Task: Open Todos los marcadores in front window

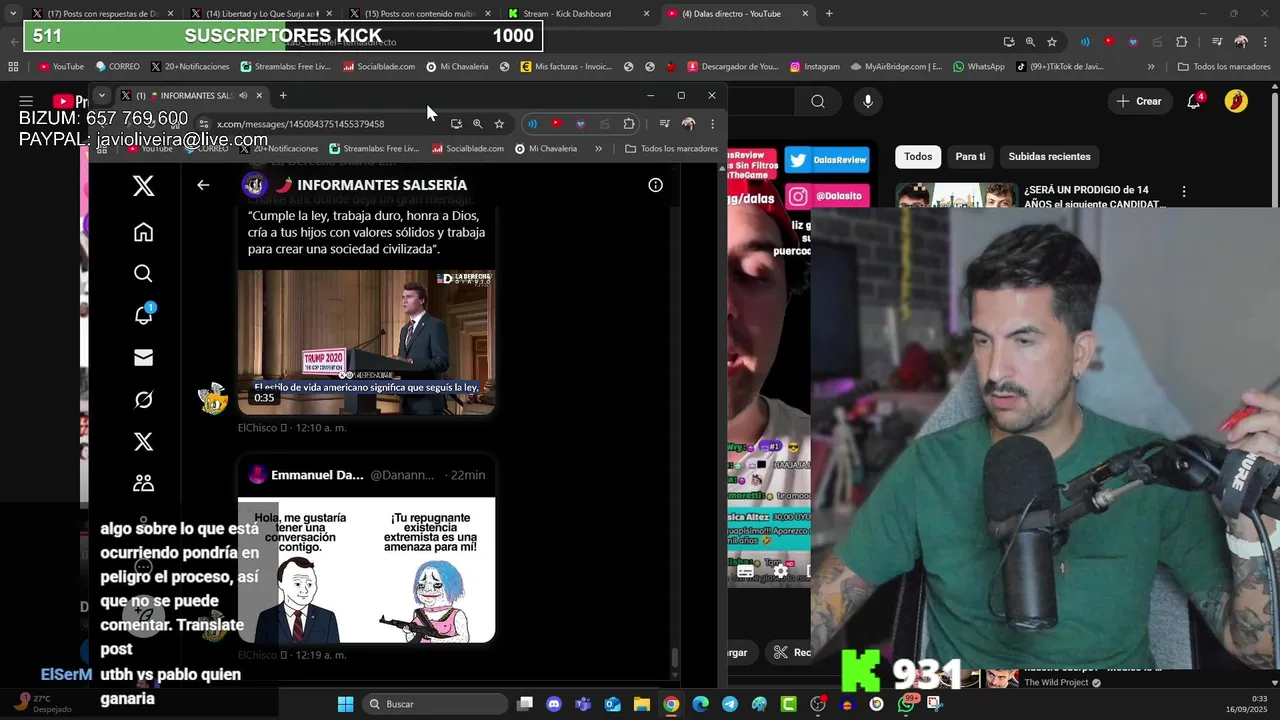Action: pyautogui.click(x=671, y=149)
